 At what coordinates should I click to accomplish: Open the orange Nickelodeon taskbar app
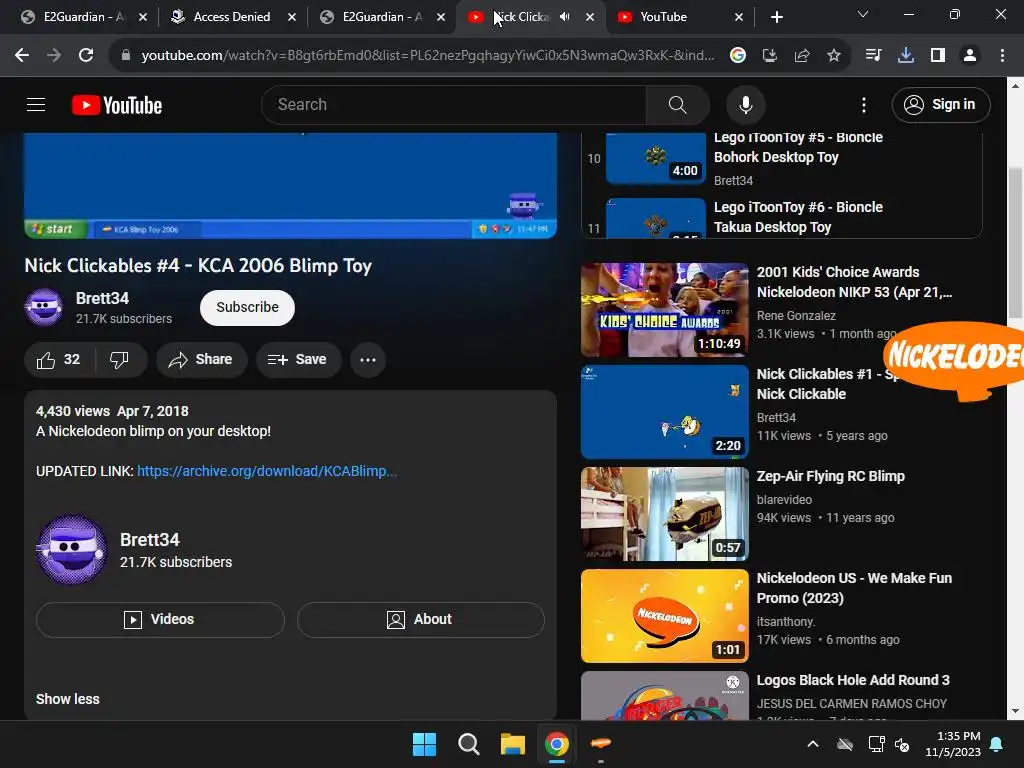600,744
